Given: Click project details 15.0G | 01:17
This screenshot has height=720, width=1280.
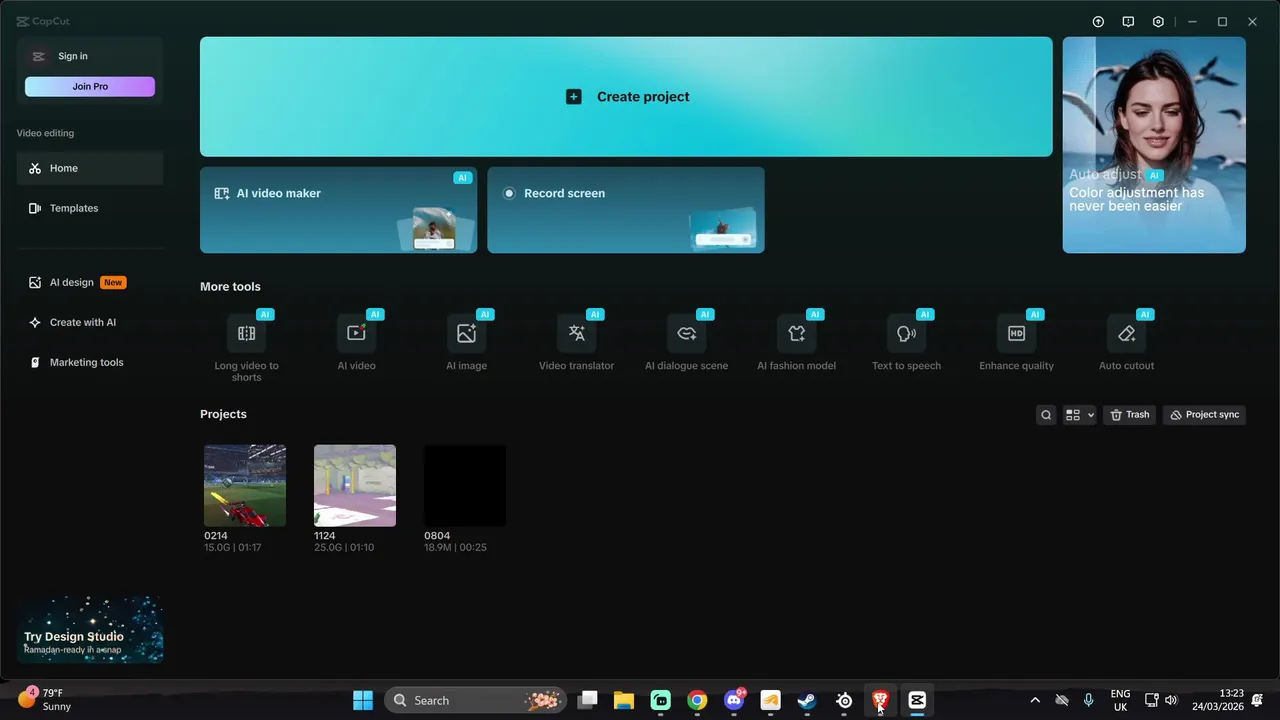Looking at the screenshot, I should [233, 548].
